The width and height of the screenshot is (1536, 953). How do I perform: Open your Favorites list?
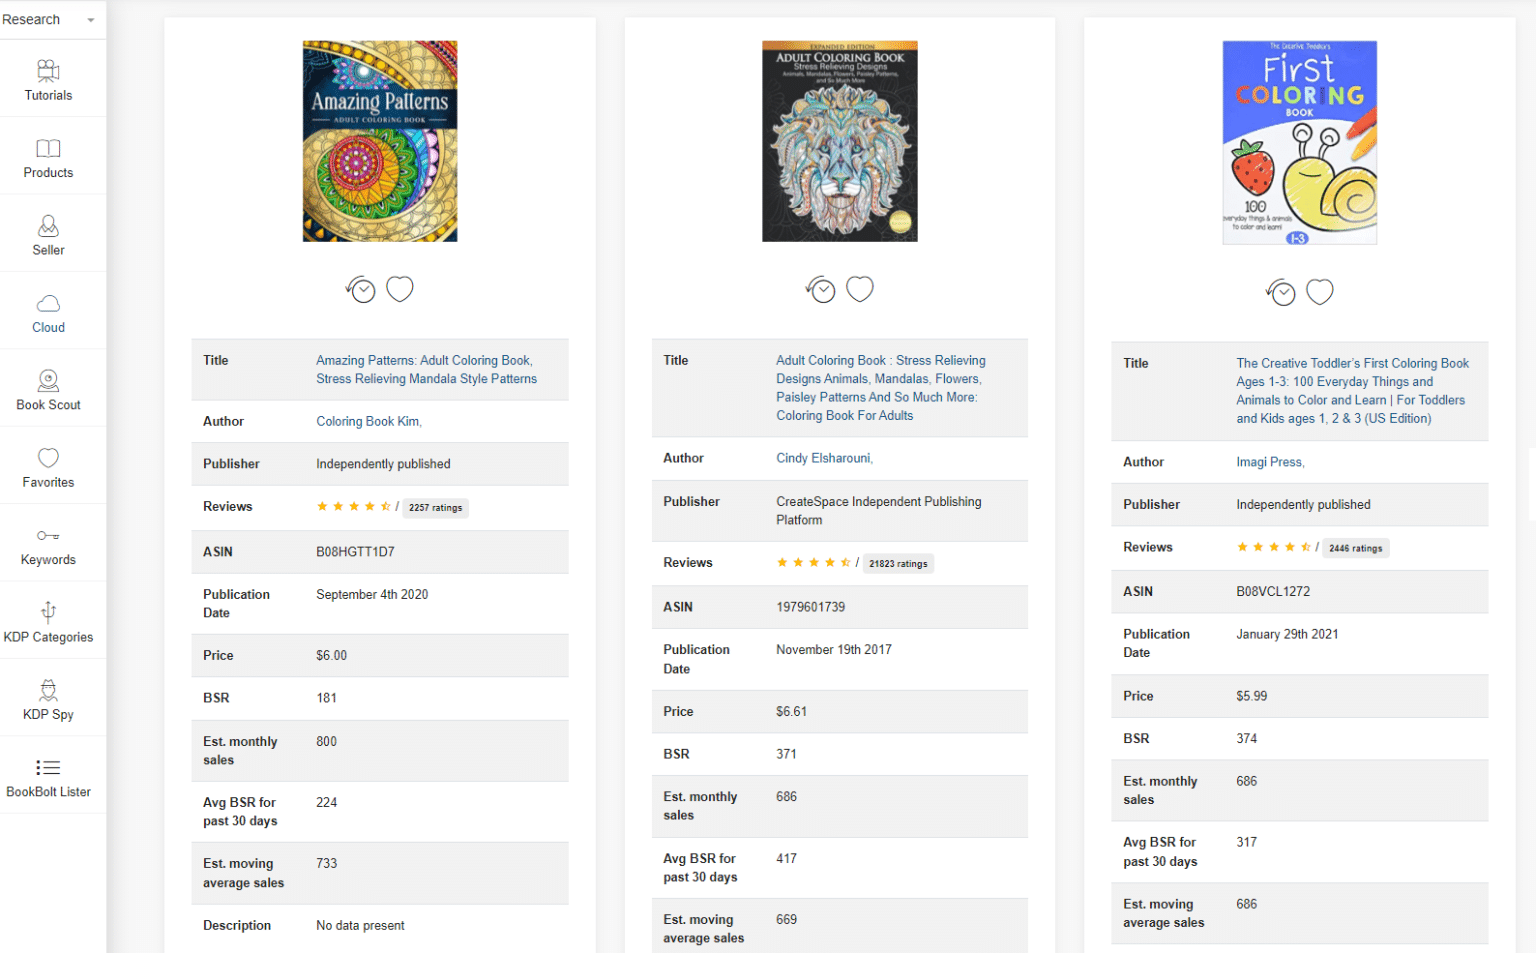(47, 466)
